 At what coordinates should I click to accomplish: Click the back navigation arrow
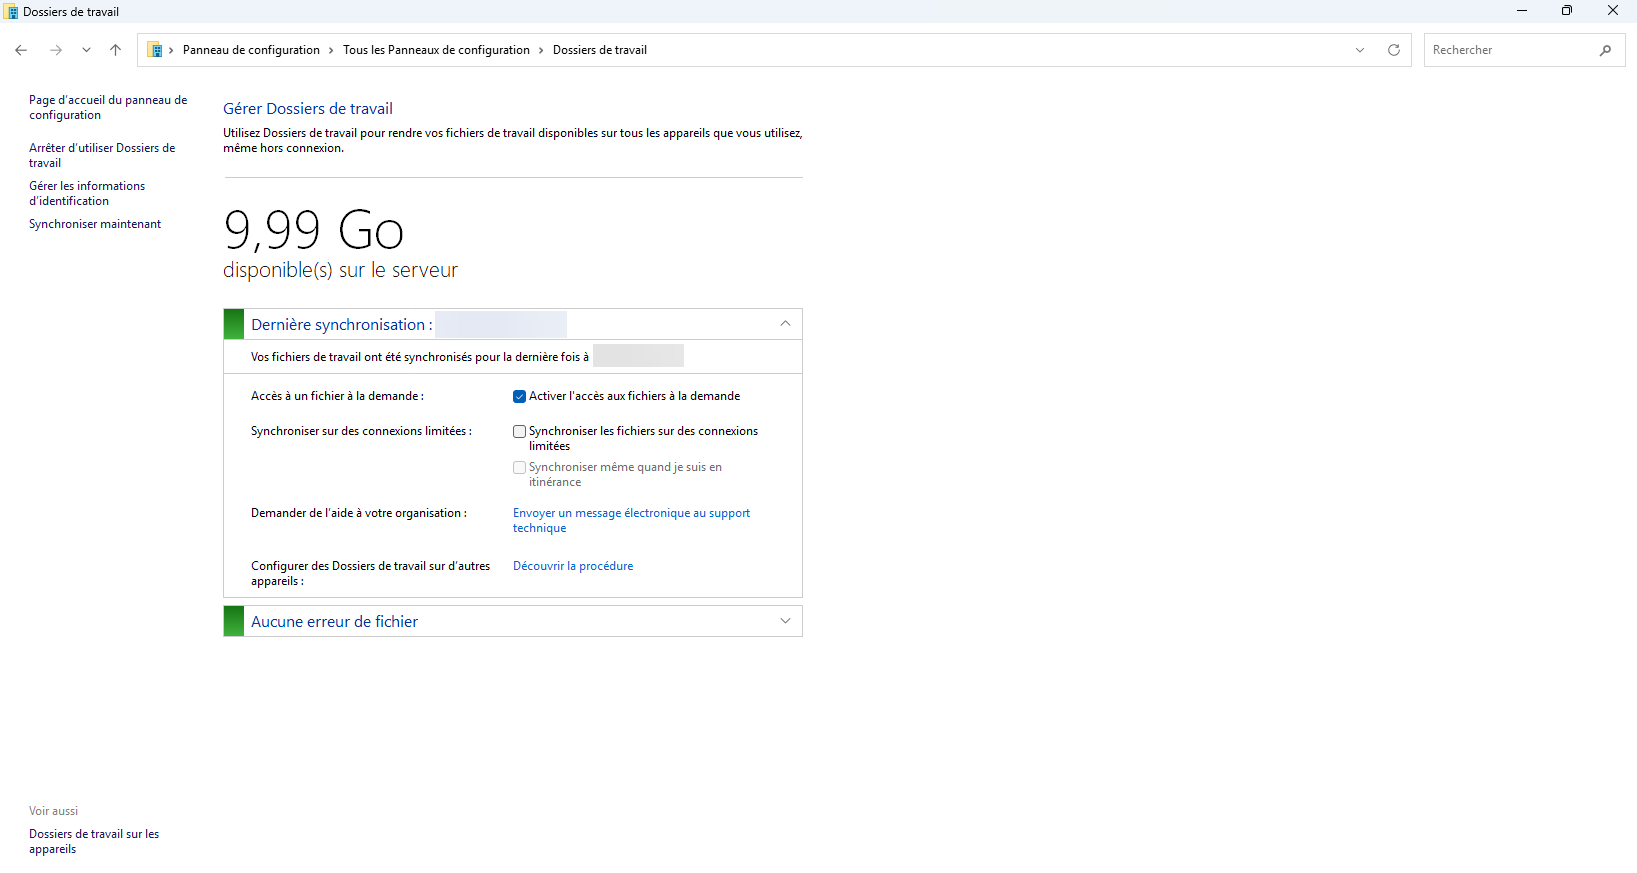tap(21, 50)
